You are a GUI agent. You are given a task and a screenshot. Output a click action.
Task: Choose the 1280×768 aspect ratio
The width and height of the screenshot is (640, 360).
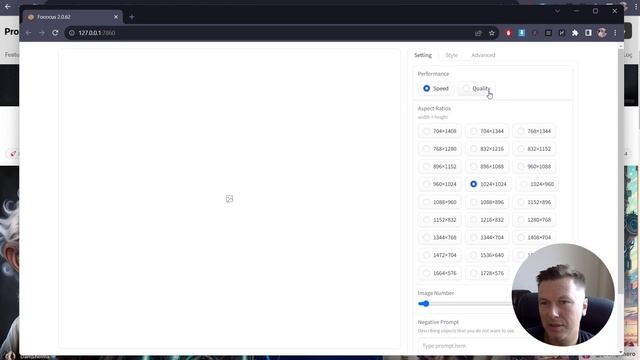click(534, 220)
